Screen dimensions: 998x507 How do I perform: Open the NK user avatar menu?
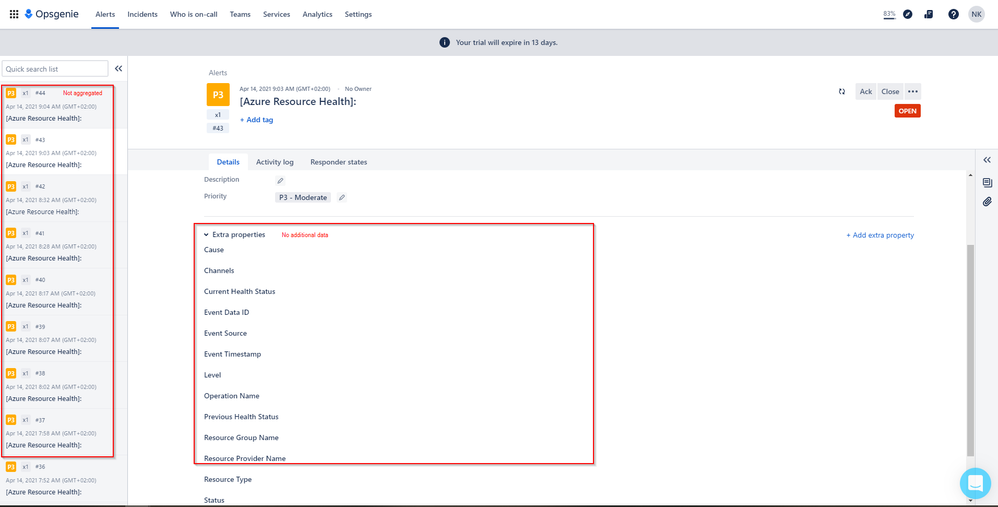click(x=976, y=14)
